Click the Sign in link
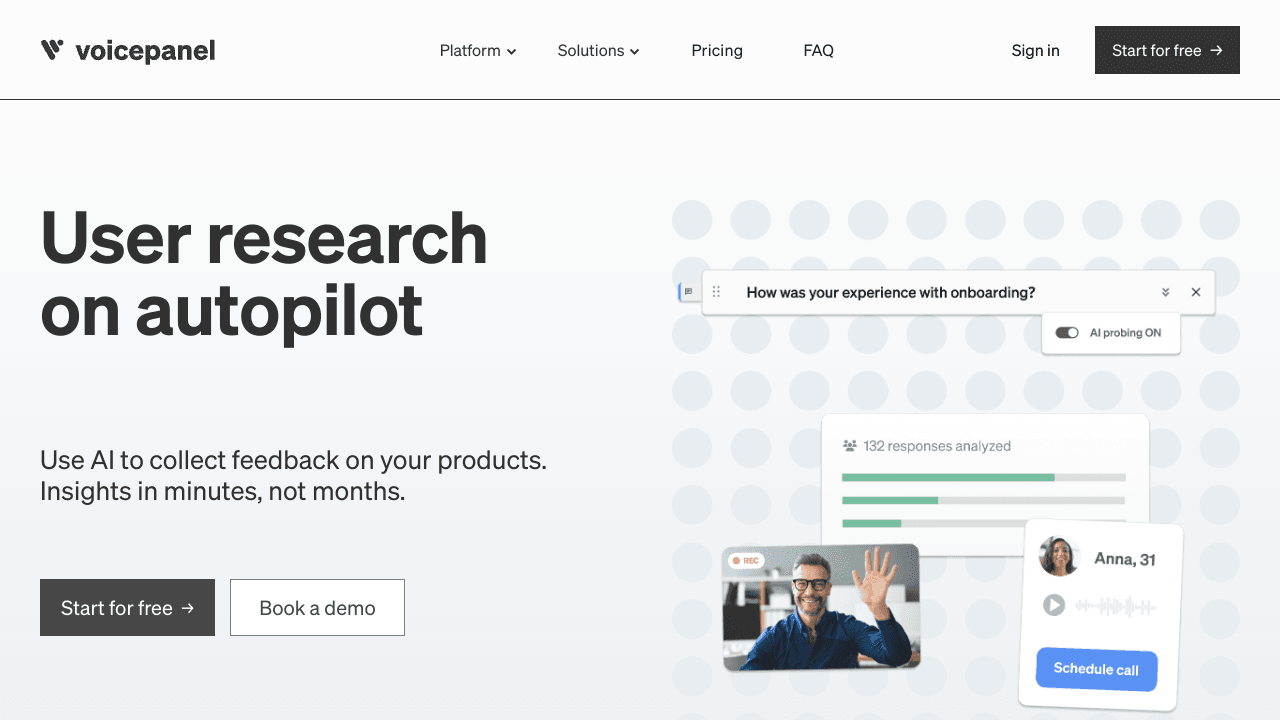Screen dimensions: 1280x720 click(1035, 50)
